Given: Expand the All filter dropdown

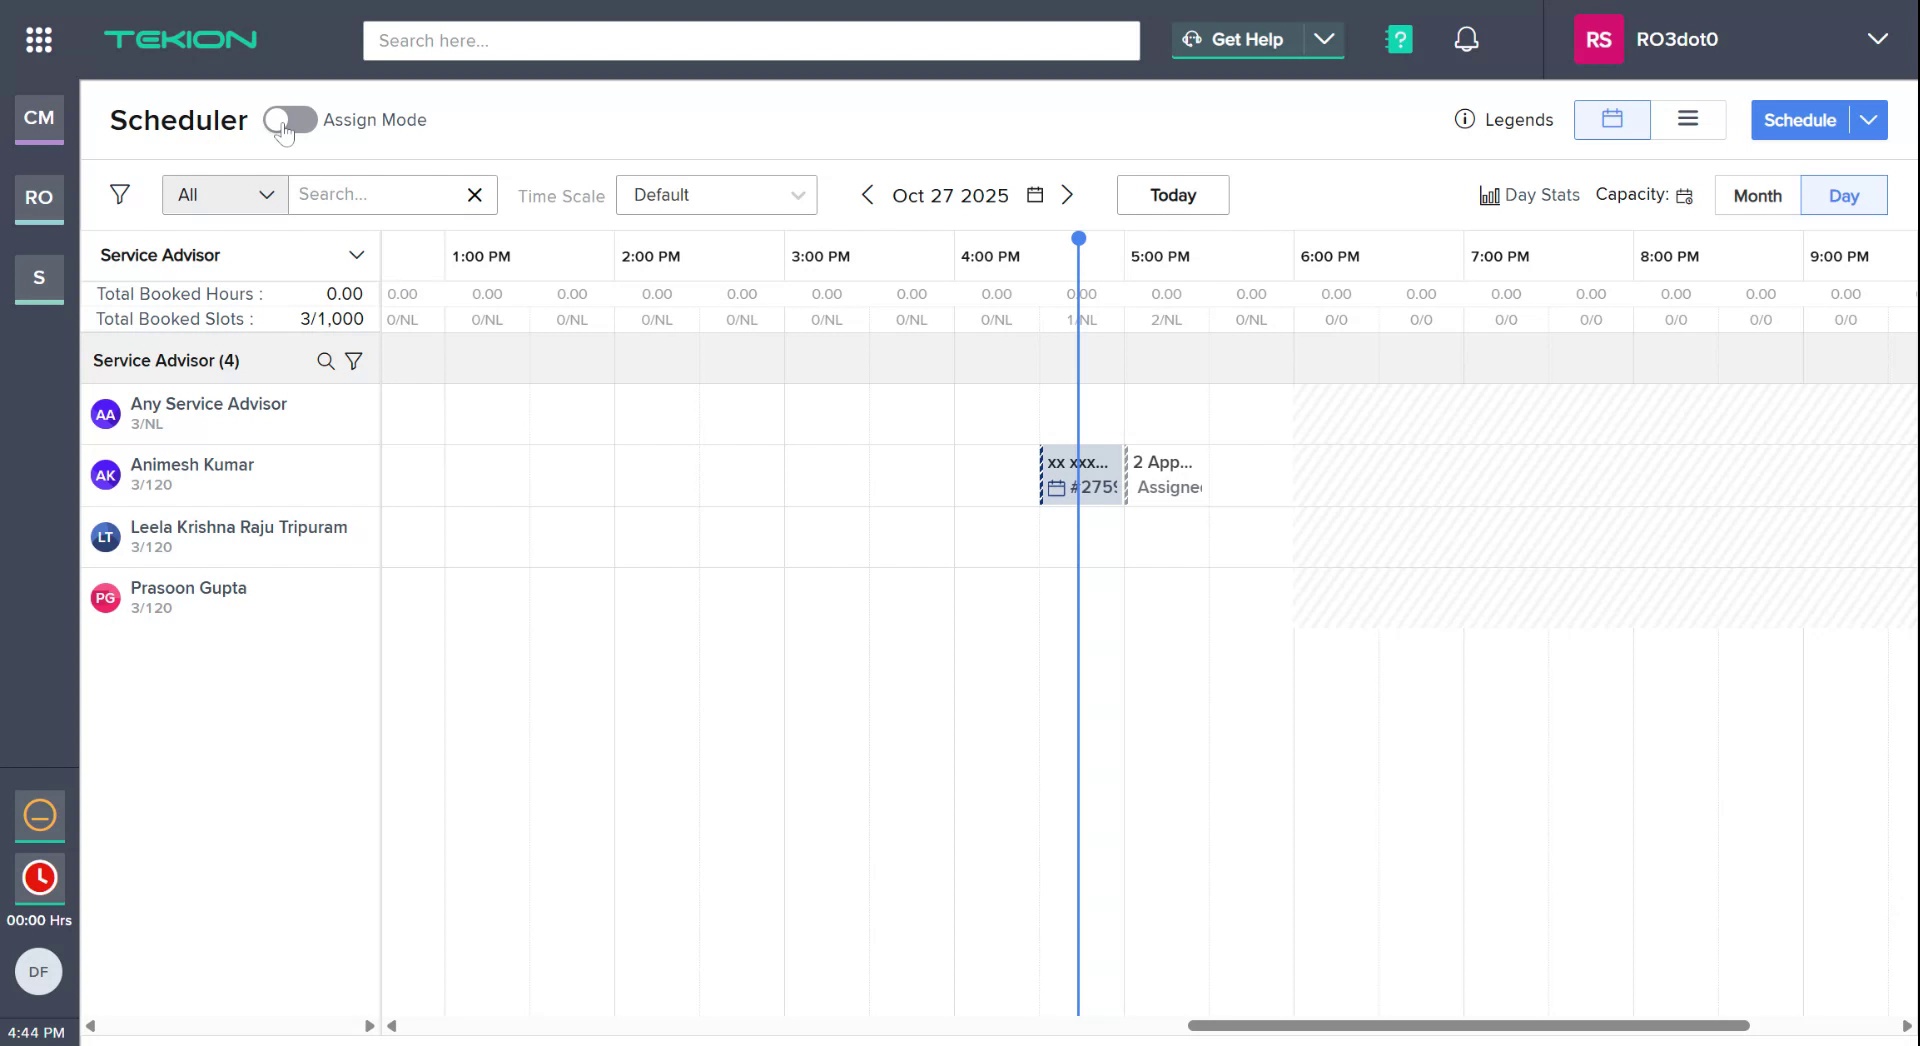Looking at the screenshot, I should (x=223, y=194).
